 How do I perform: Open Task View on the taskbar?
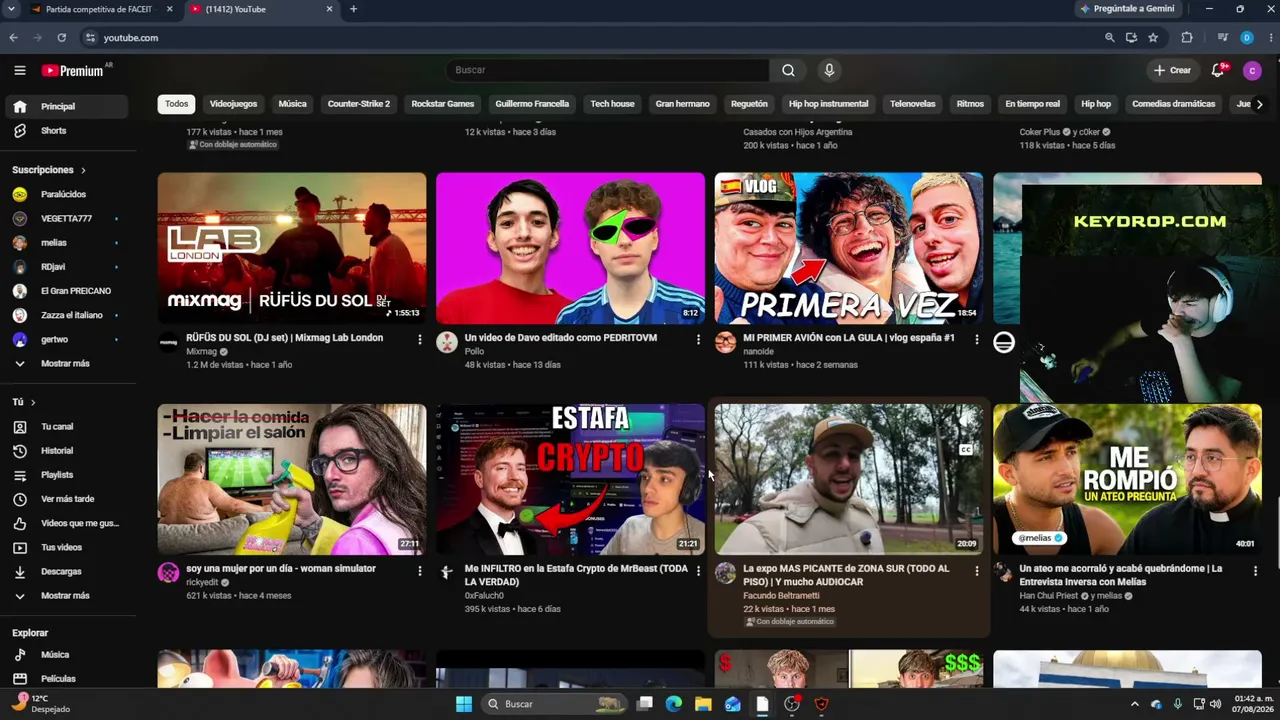645,704
